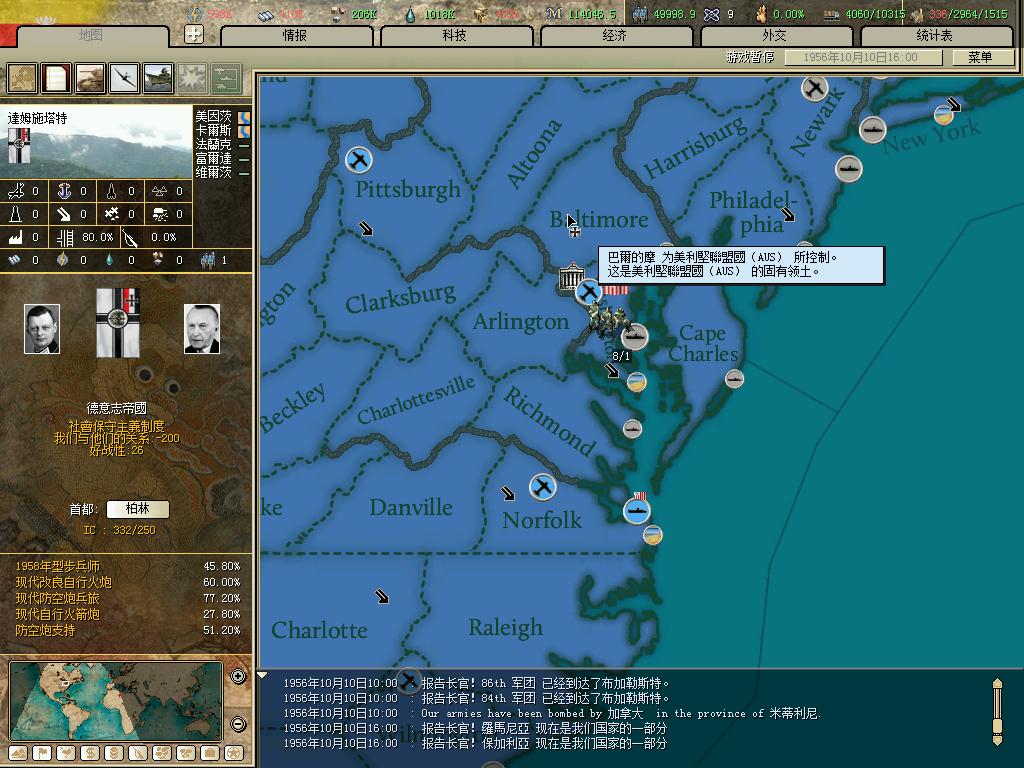Image resolution: width=1024 pixels, height=768 pixels.
Task: Select neighboring province 维爾茨
Action: tap(214, 172)
